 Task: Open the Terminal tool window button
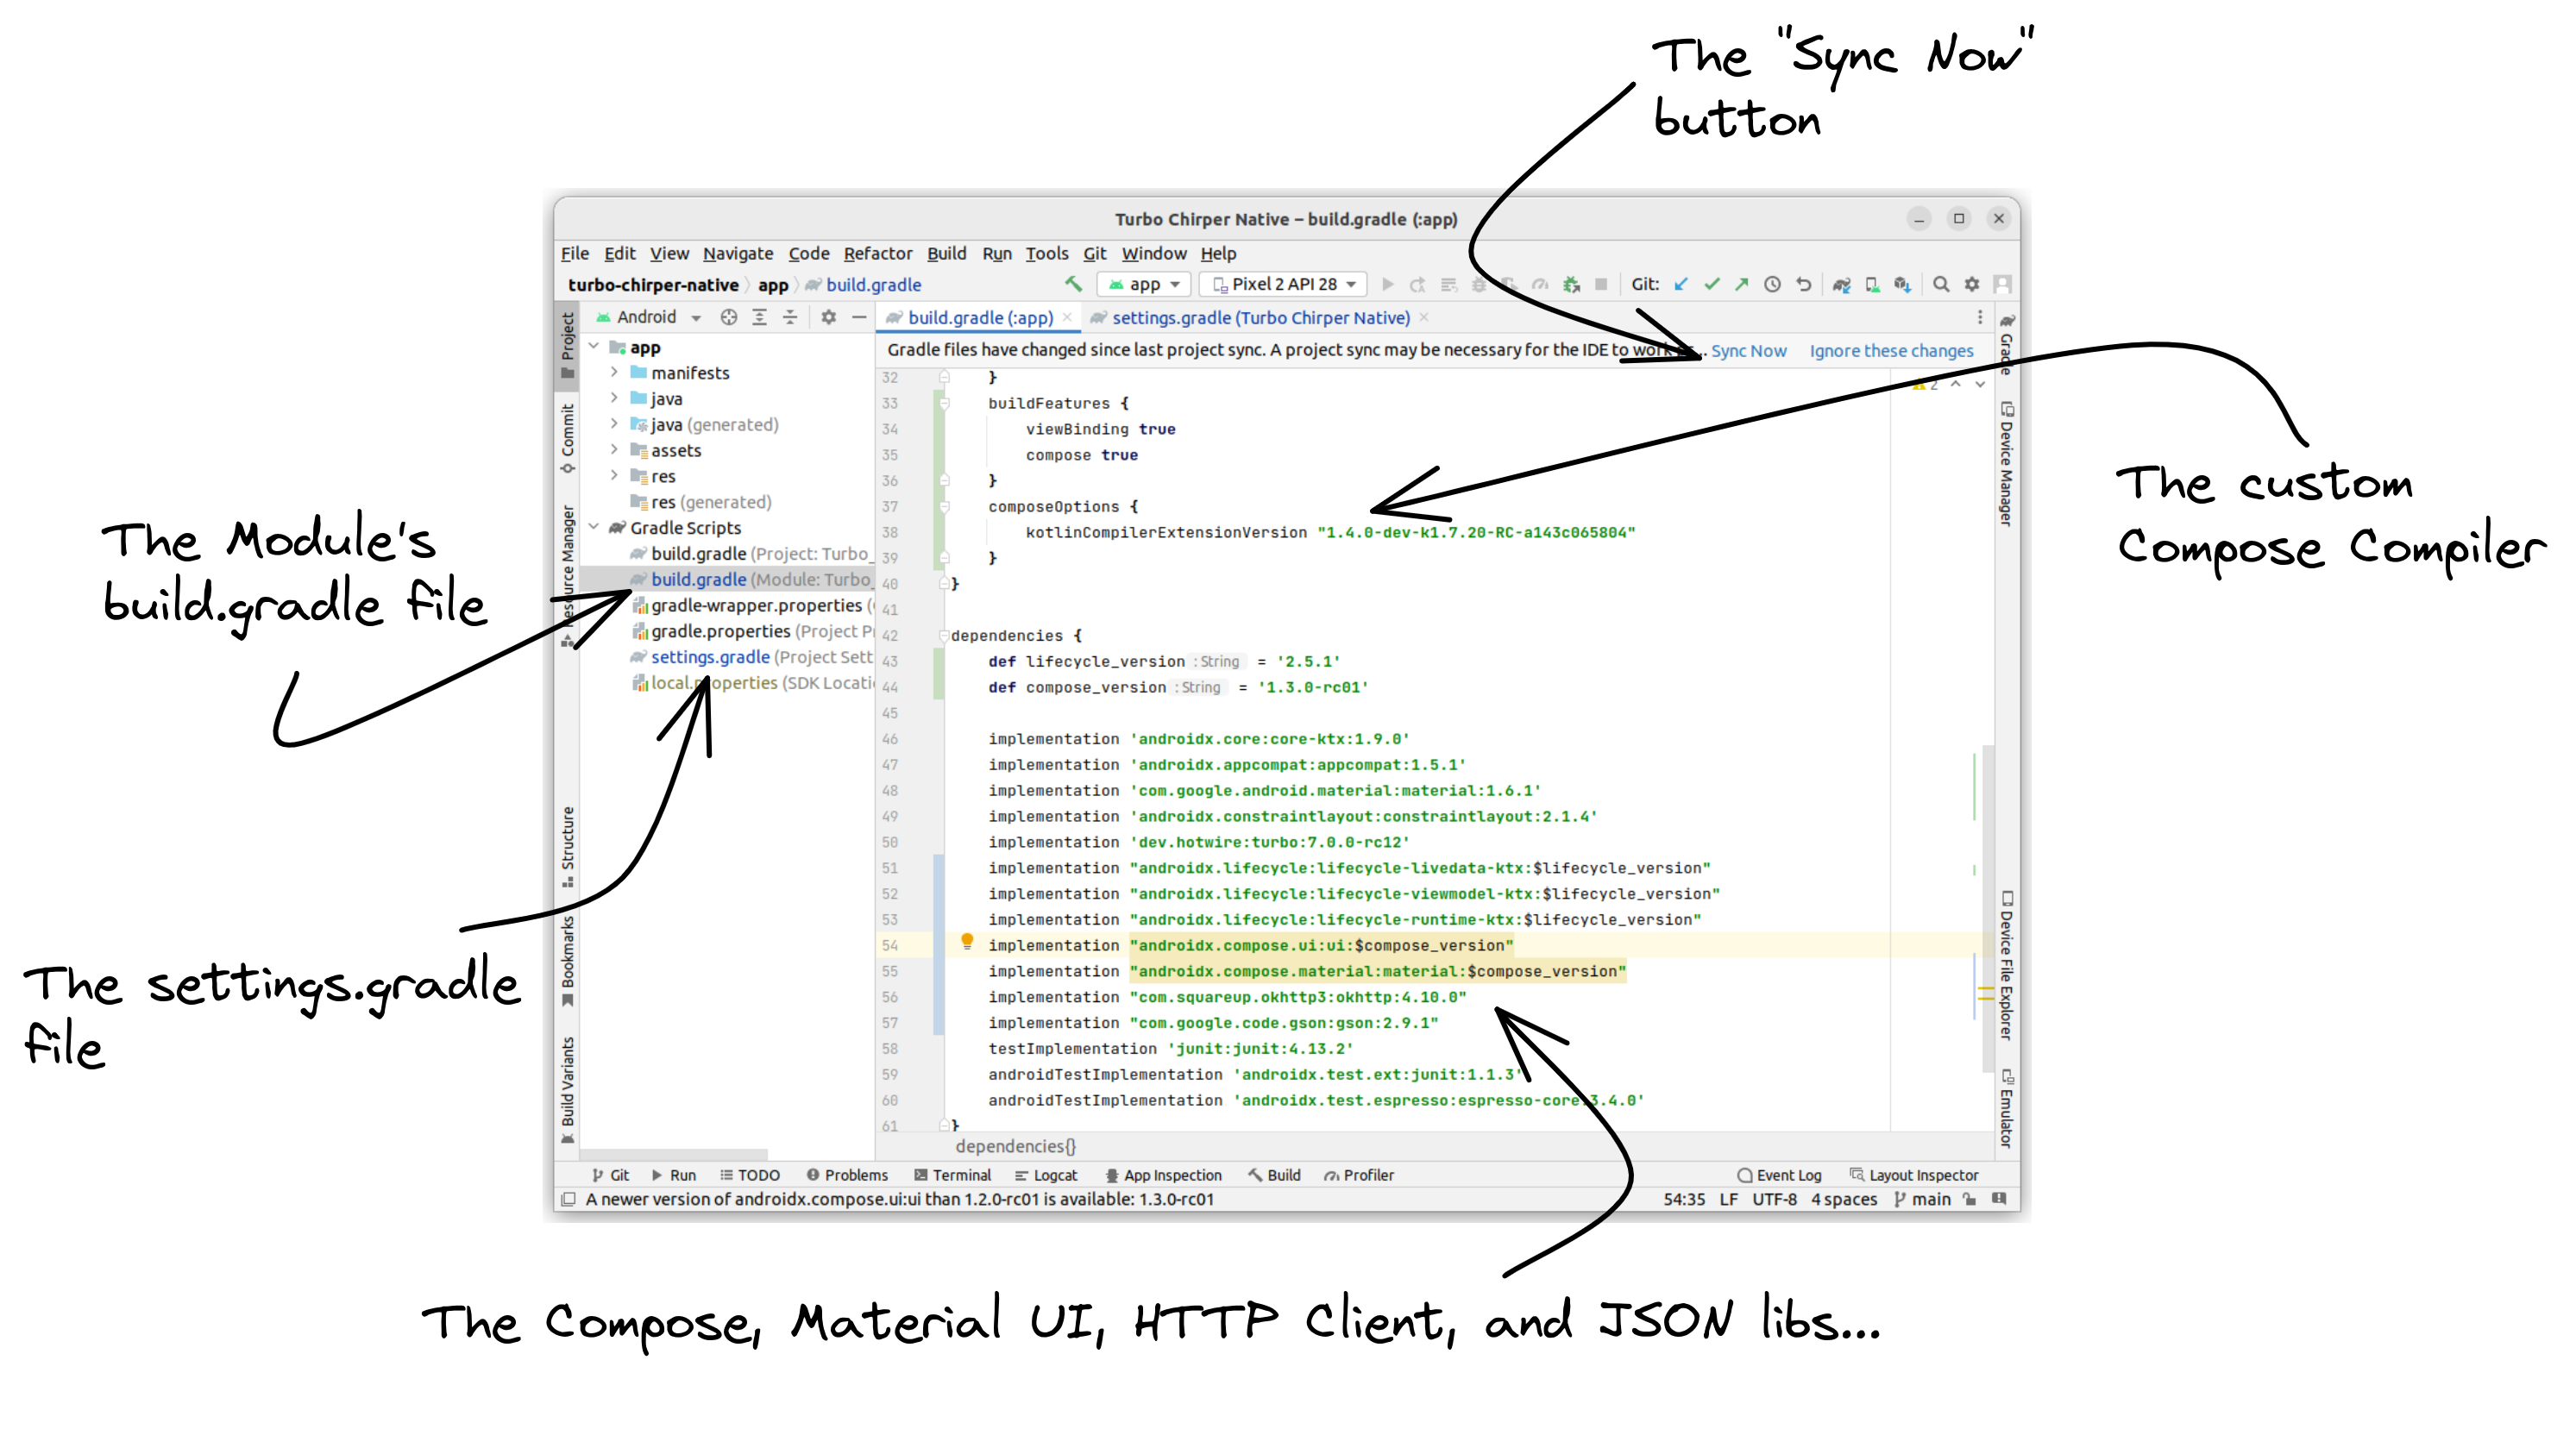(x=952, y=1175)
